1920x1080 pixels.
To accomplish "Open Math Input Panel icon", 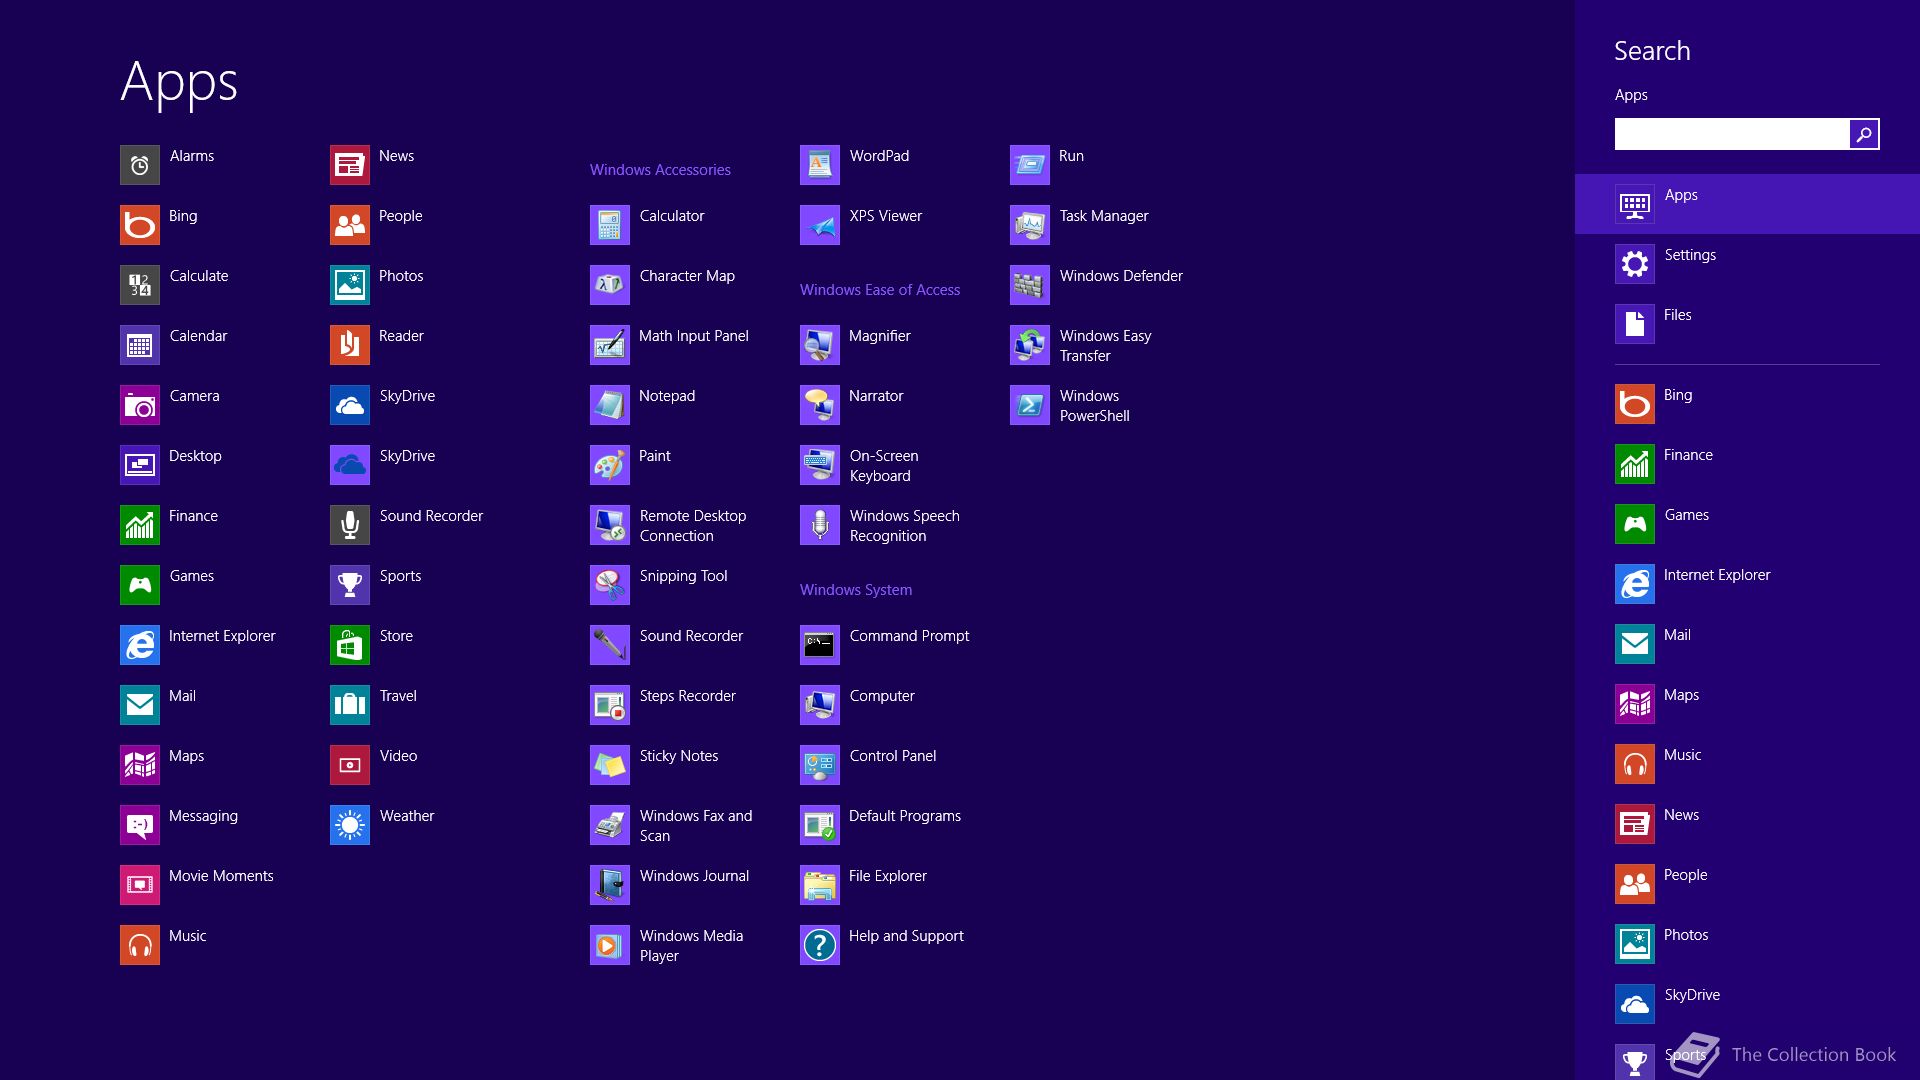I will click(610, 345).
